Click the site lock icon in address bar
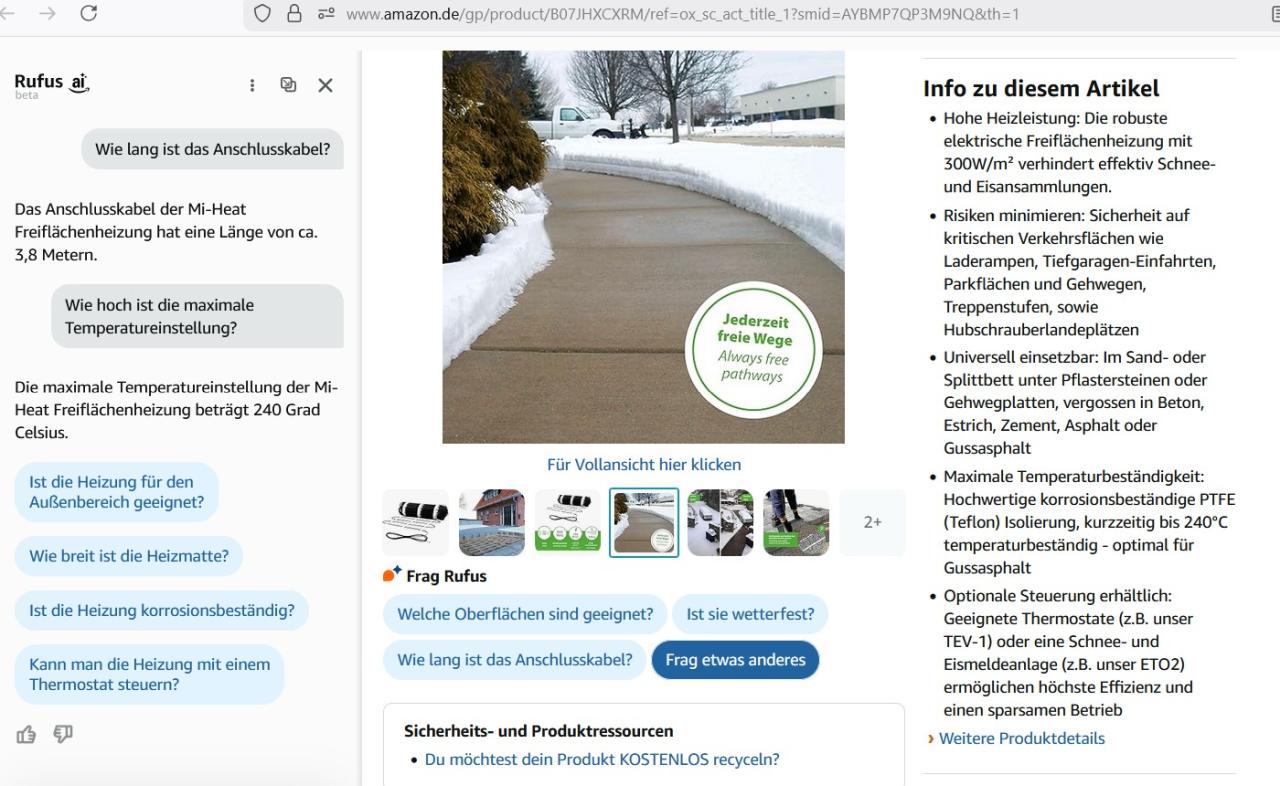 click(294, 14)
